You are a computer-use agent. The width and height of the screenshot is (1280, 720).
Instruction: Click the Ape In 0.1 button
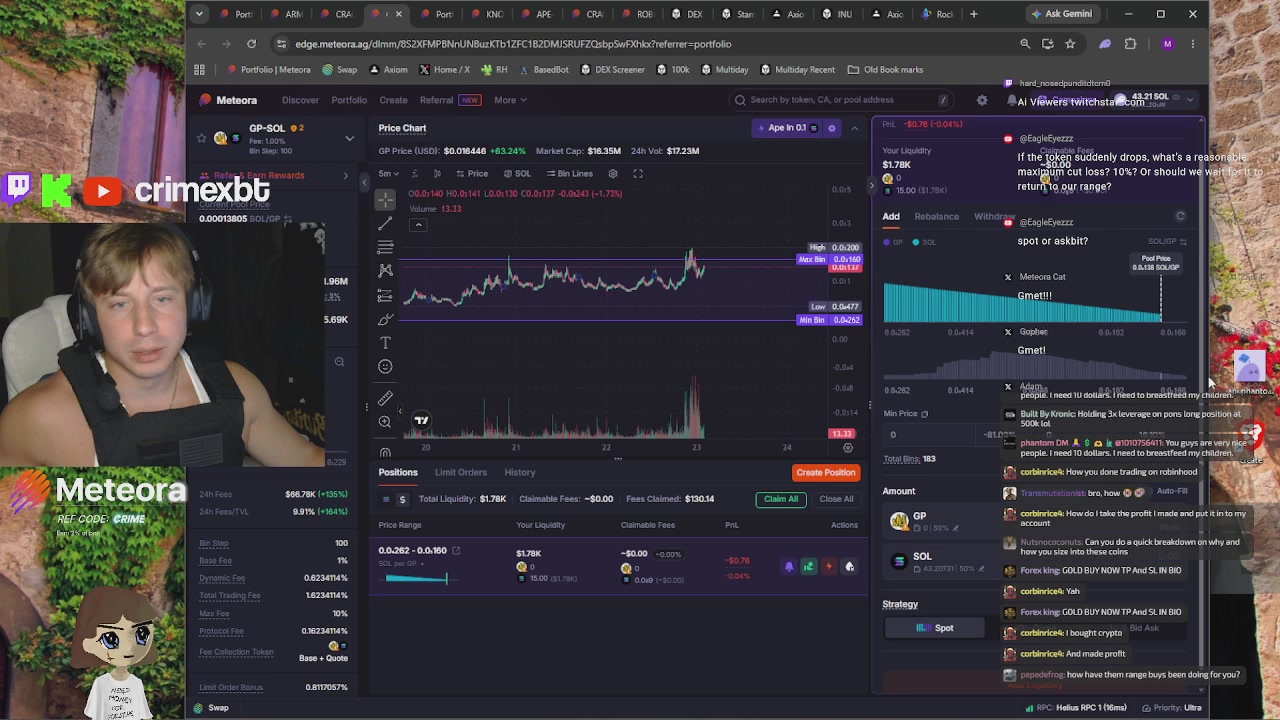pos(787,128)
